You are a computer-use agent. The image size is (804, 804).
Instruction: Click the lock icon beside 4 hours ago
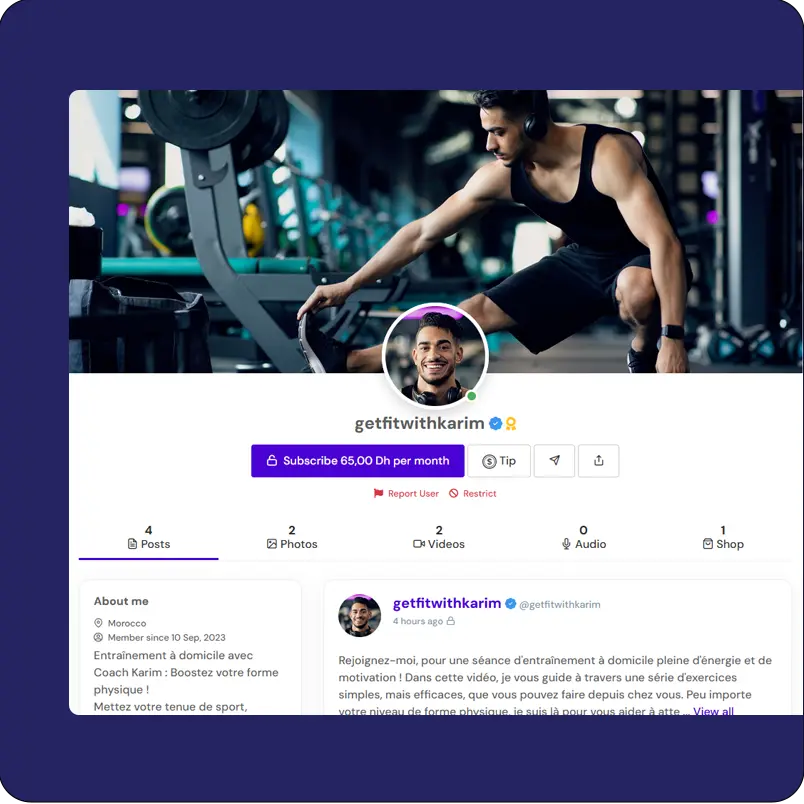click(451, 621)
